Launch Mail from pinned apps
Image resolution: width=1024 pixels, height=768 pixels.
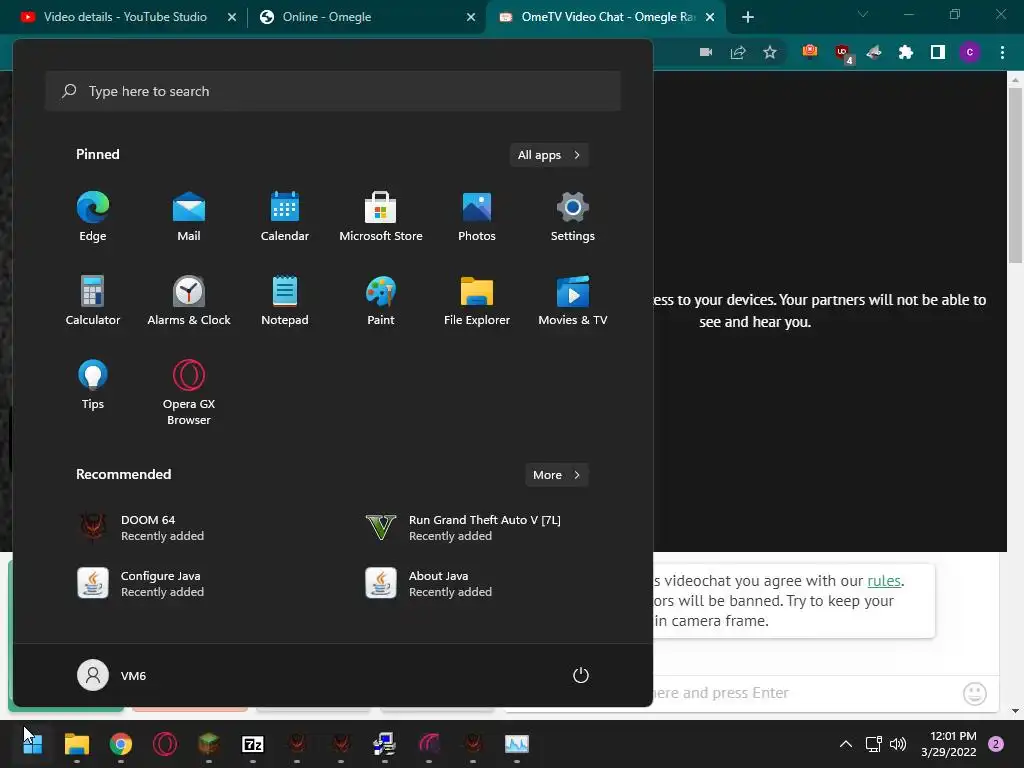pos(189,217)
